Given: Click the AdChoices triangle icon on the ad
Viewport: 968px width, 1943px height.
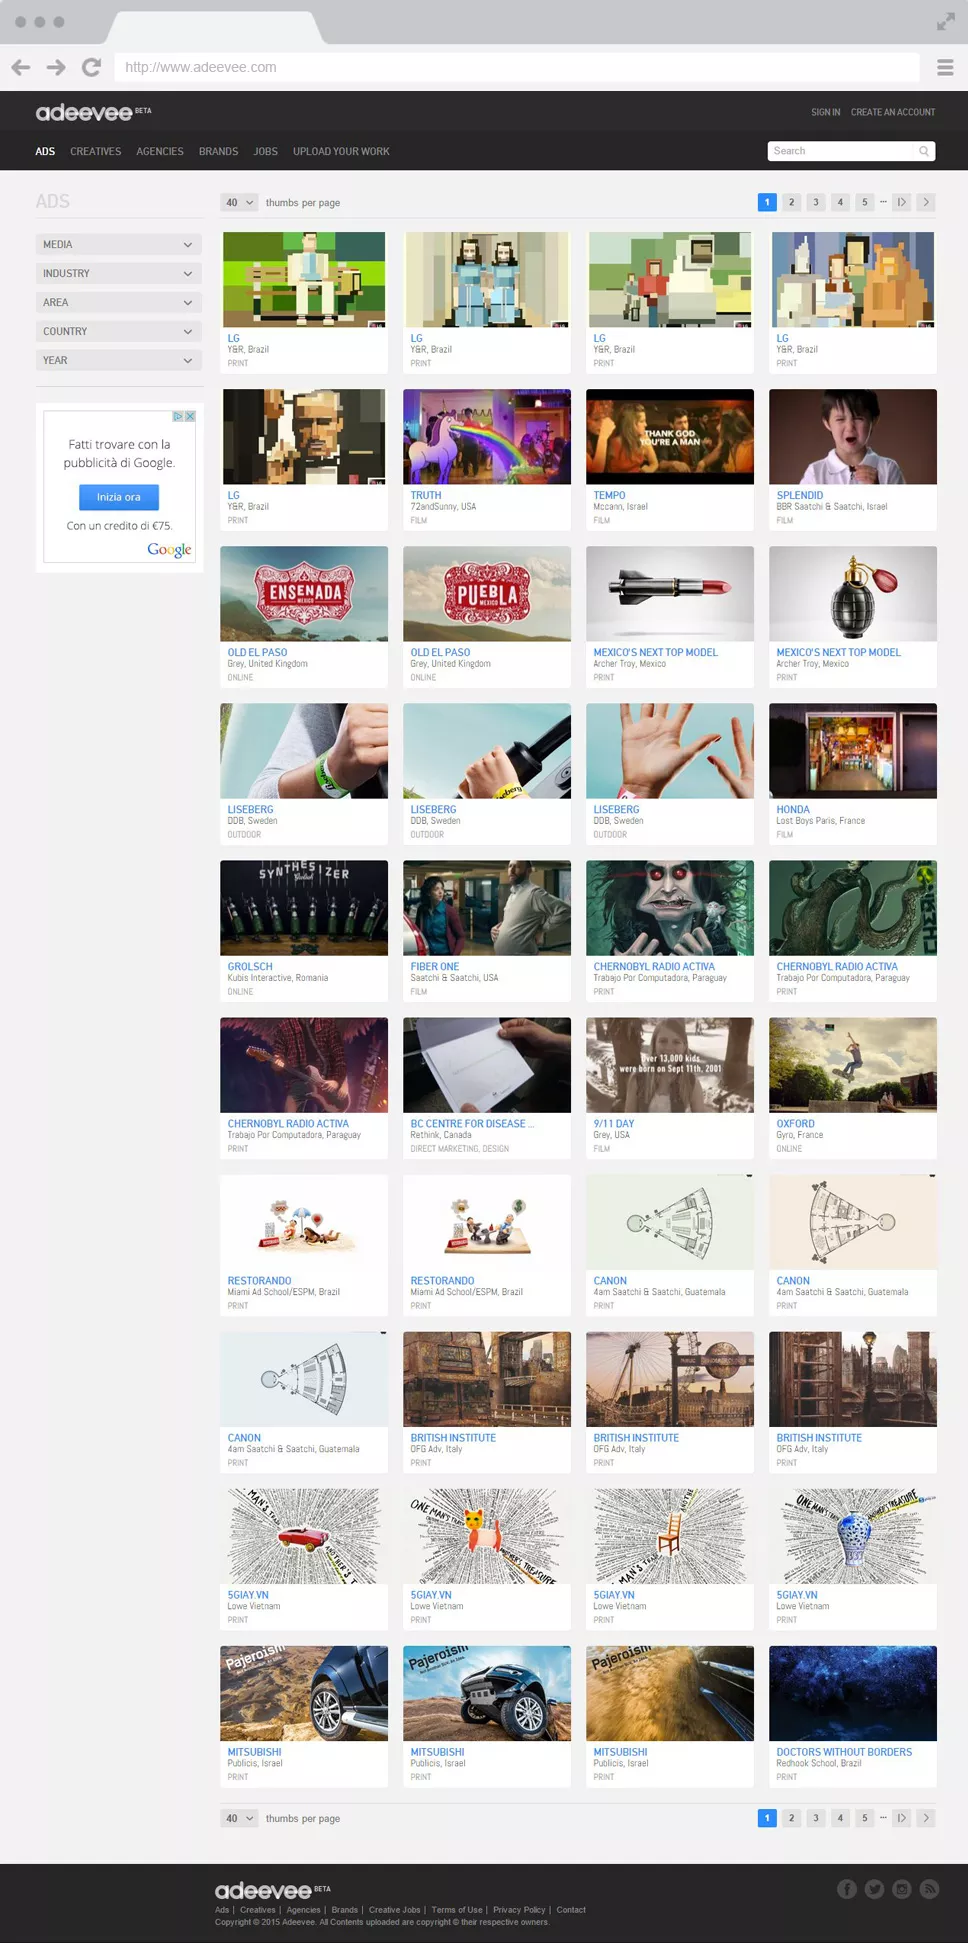Looking at the screenshot, I should [x=178, y=416].
